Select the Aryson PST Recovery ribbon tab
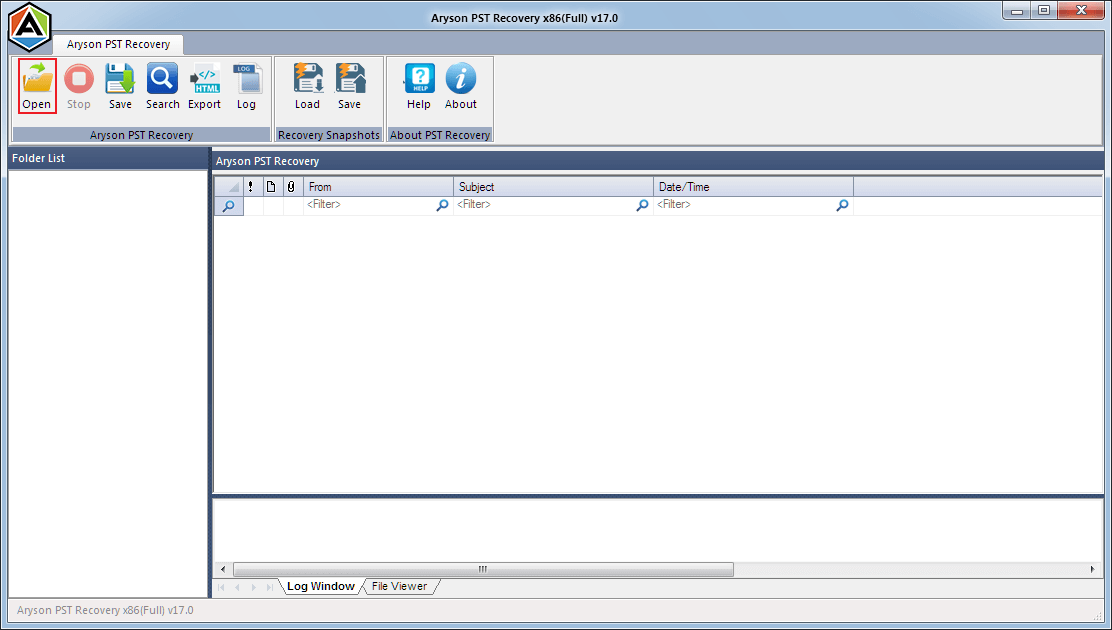Viewport: 1112px width, 630px height. tap(118, 44)
